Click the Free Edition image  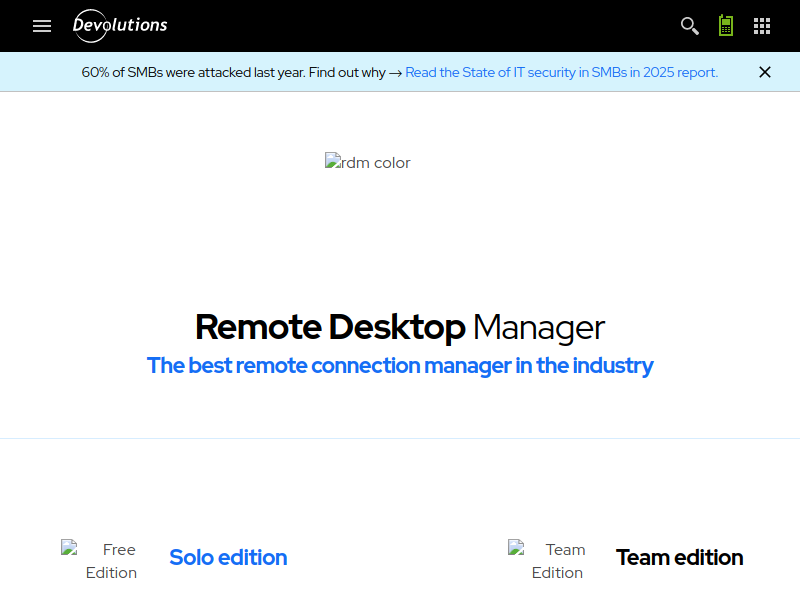(x=100, y=560)
